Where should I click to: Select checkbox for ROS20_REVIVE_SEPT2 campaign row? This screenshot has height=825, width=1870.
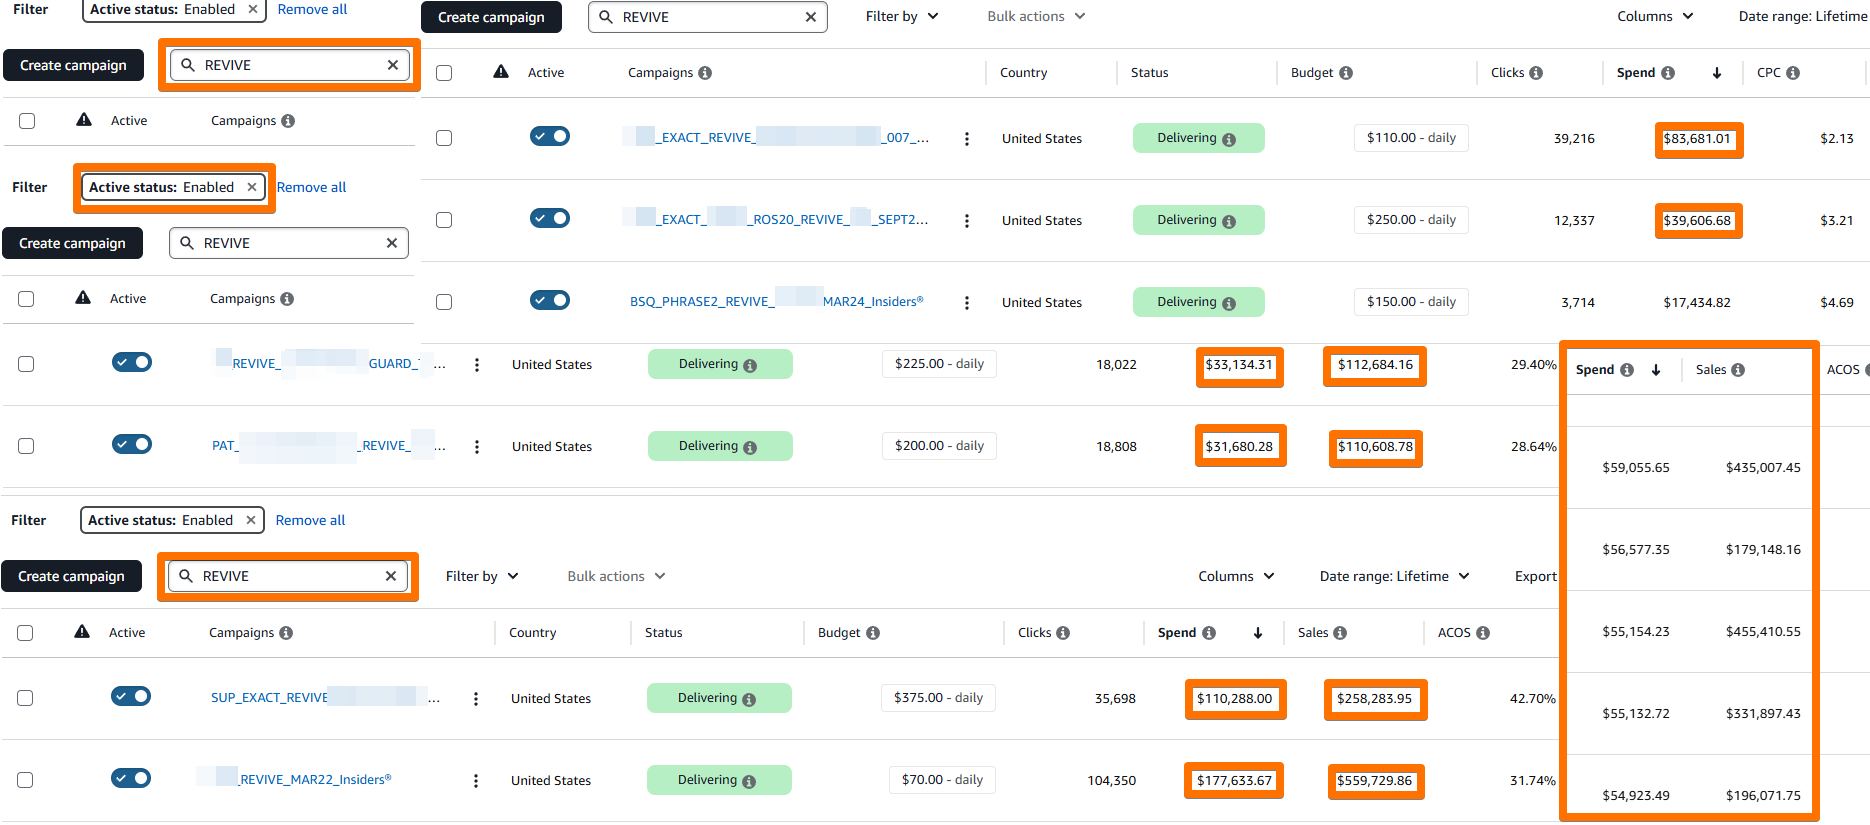[444, 220]
